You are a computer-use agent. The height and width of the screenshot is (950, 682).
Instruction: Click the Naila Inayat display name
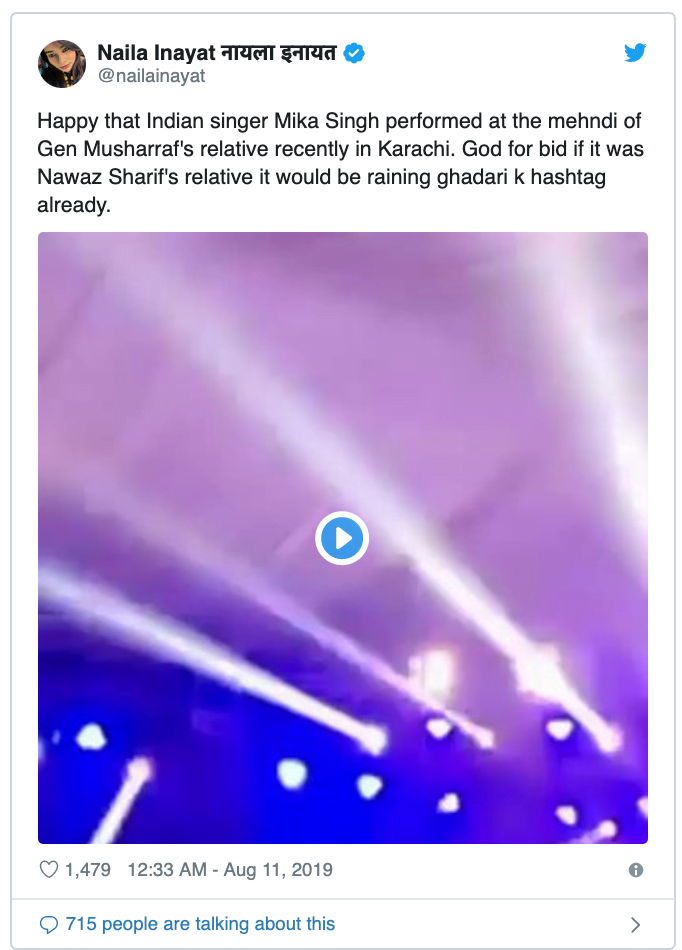click(156, 53)
